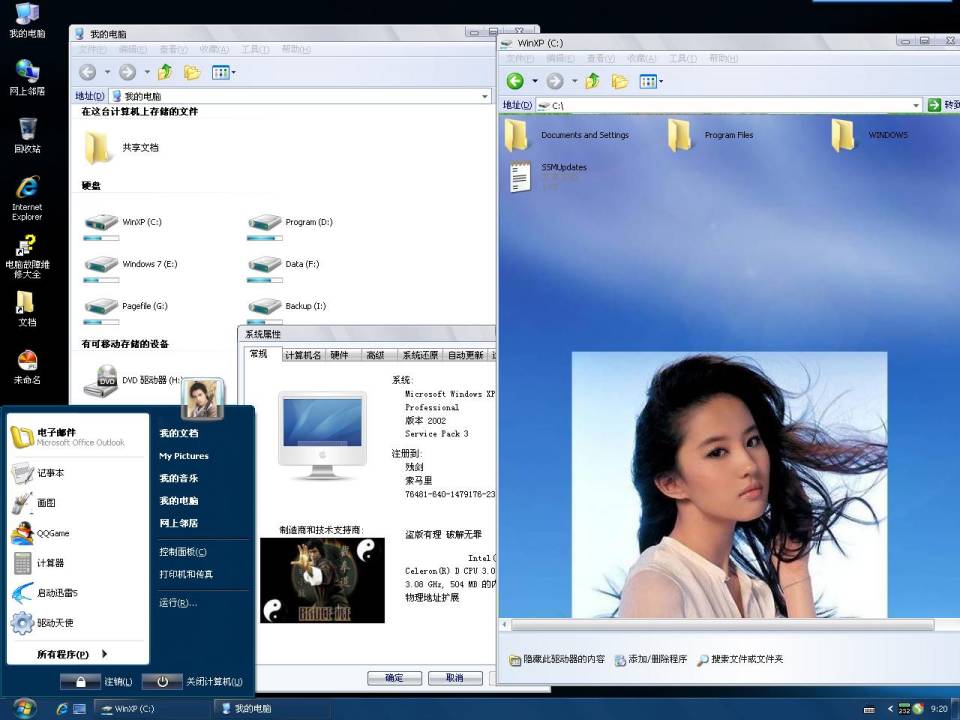Click Folders icon in WinXP (C:) toolbar
Image resolution: width=960 pixels, height=720 pixels.
[x=620, y=81]
